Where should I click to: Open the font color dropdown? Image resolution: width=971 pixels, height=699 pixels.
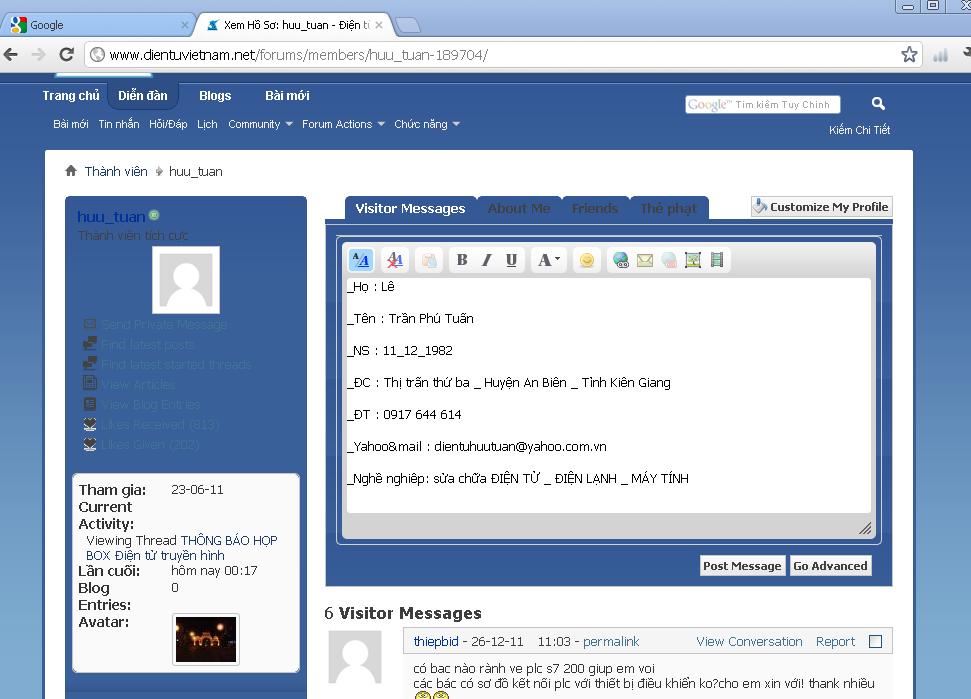(549, 260)
